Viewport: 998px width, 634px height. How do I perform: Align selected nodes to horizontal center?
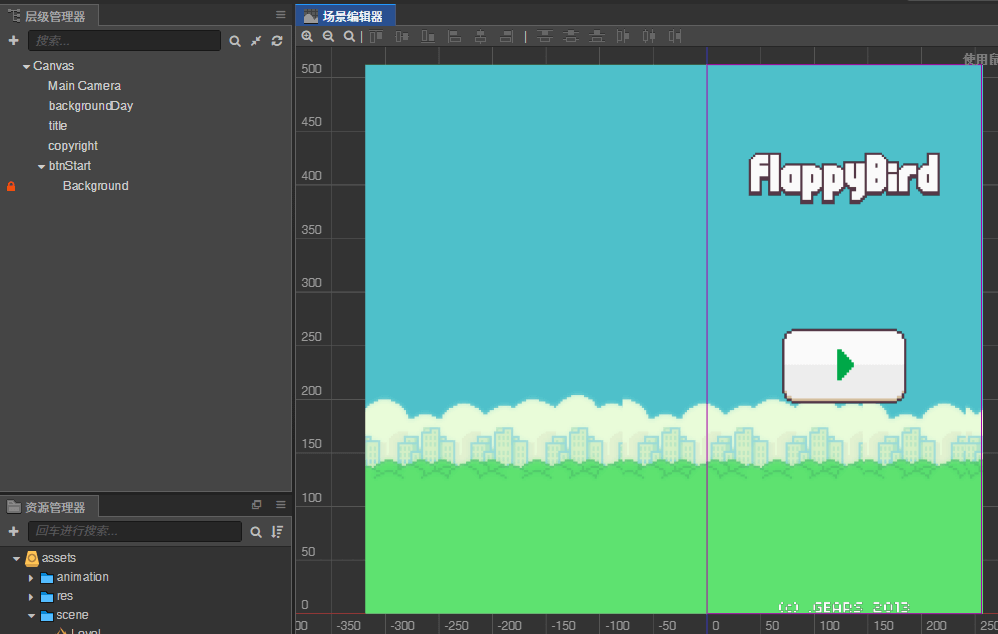click(x=480, y=36)
